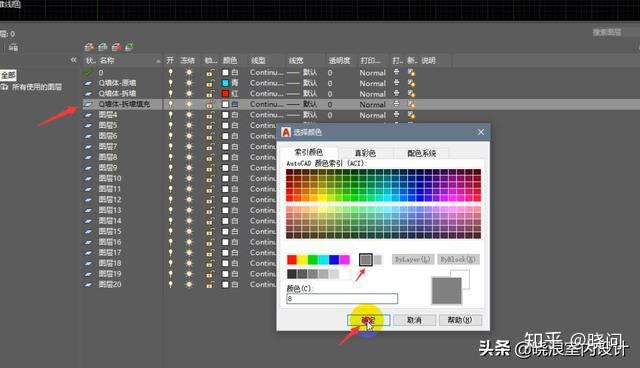Open color swatch of layer Q墙体-原墙
This screenshot has width=640, height=368.
pos(225,83)
